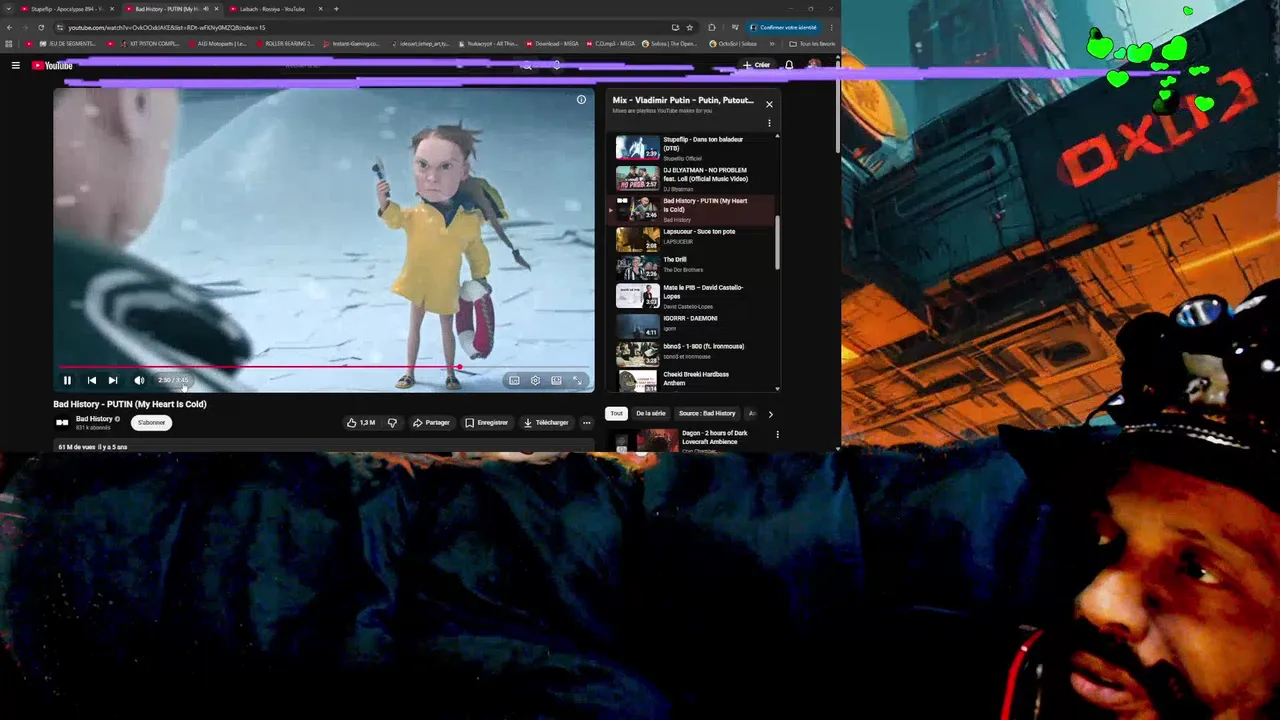Go to YouTube home via logo

pos(52,65)
